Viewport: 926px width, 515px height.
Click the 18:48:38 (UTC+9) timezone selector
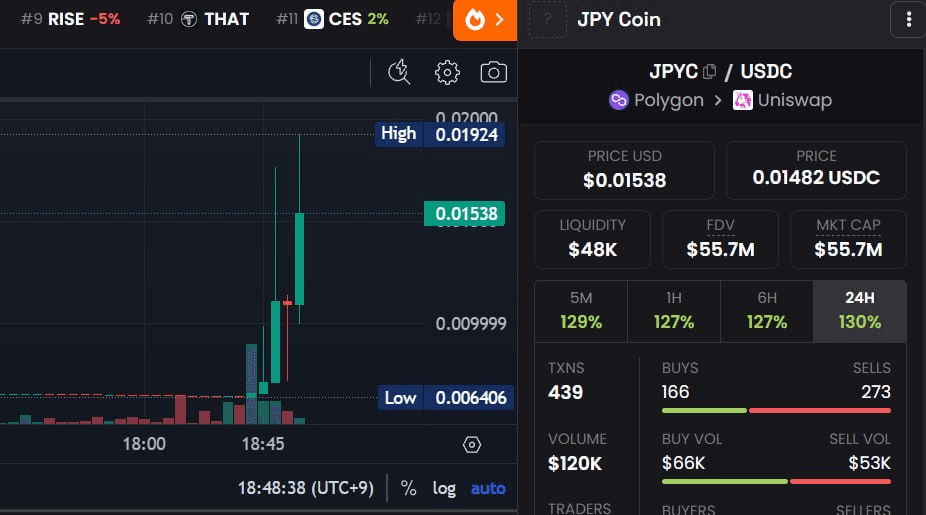(305, 488)
